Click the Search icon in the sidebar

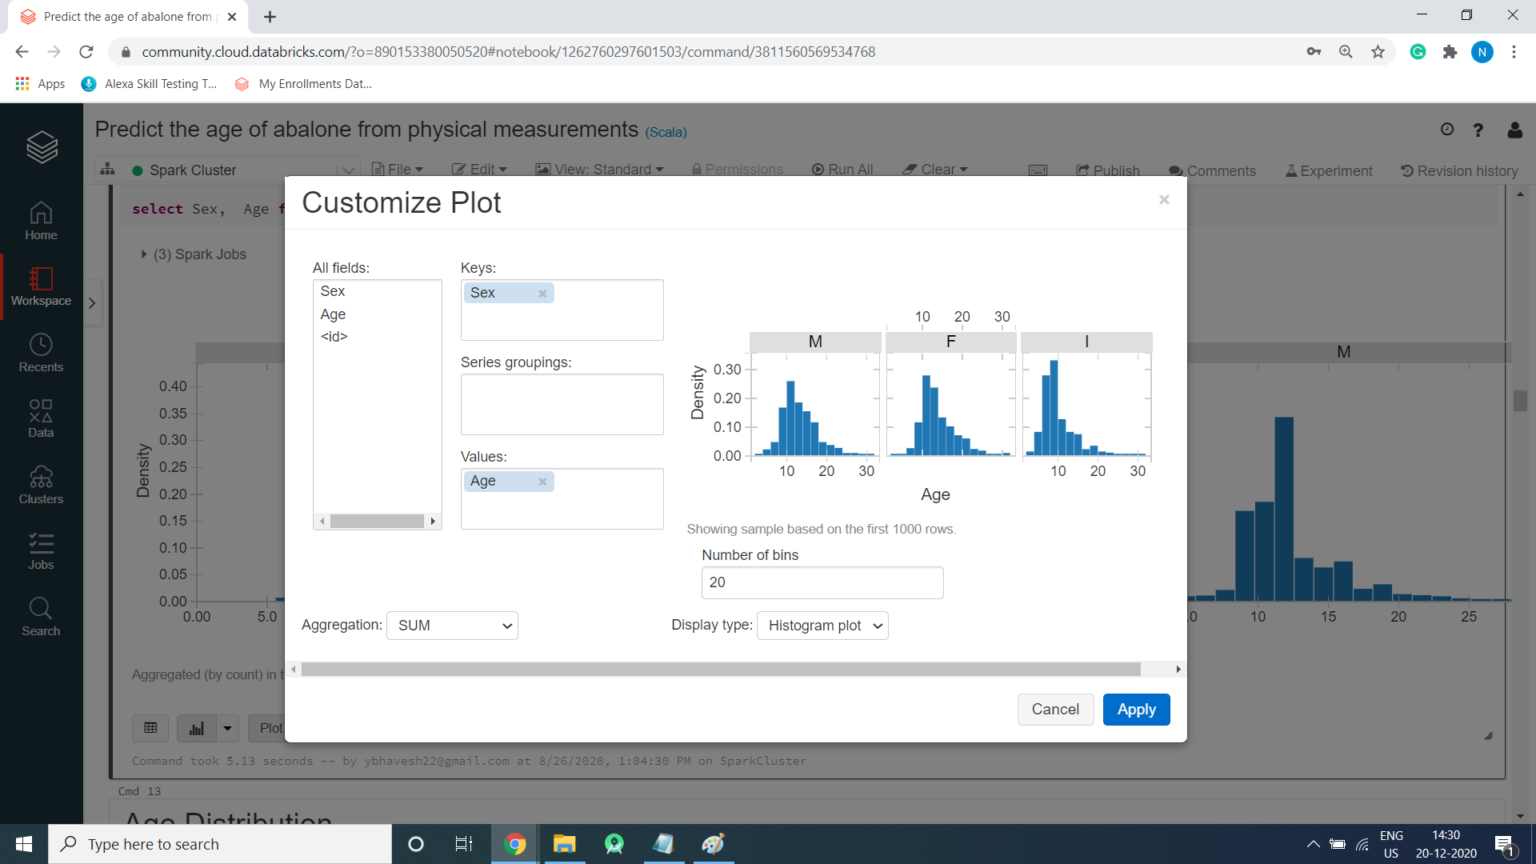tap(41, 617)
